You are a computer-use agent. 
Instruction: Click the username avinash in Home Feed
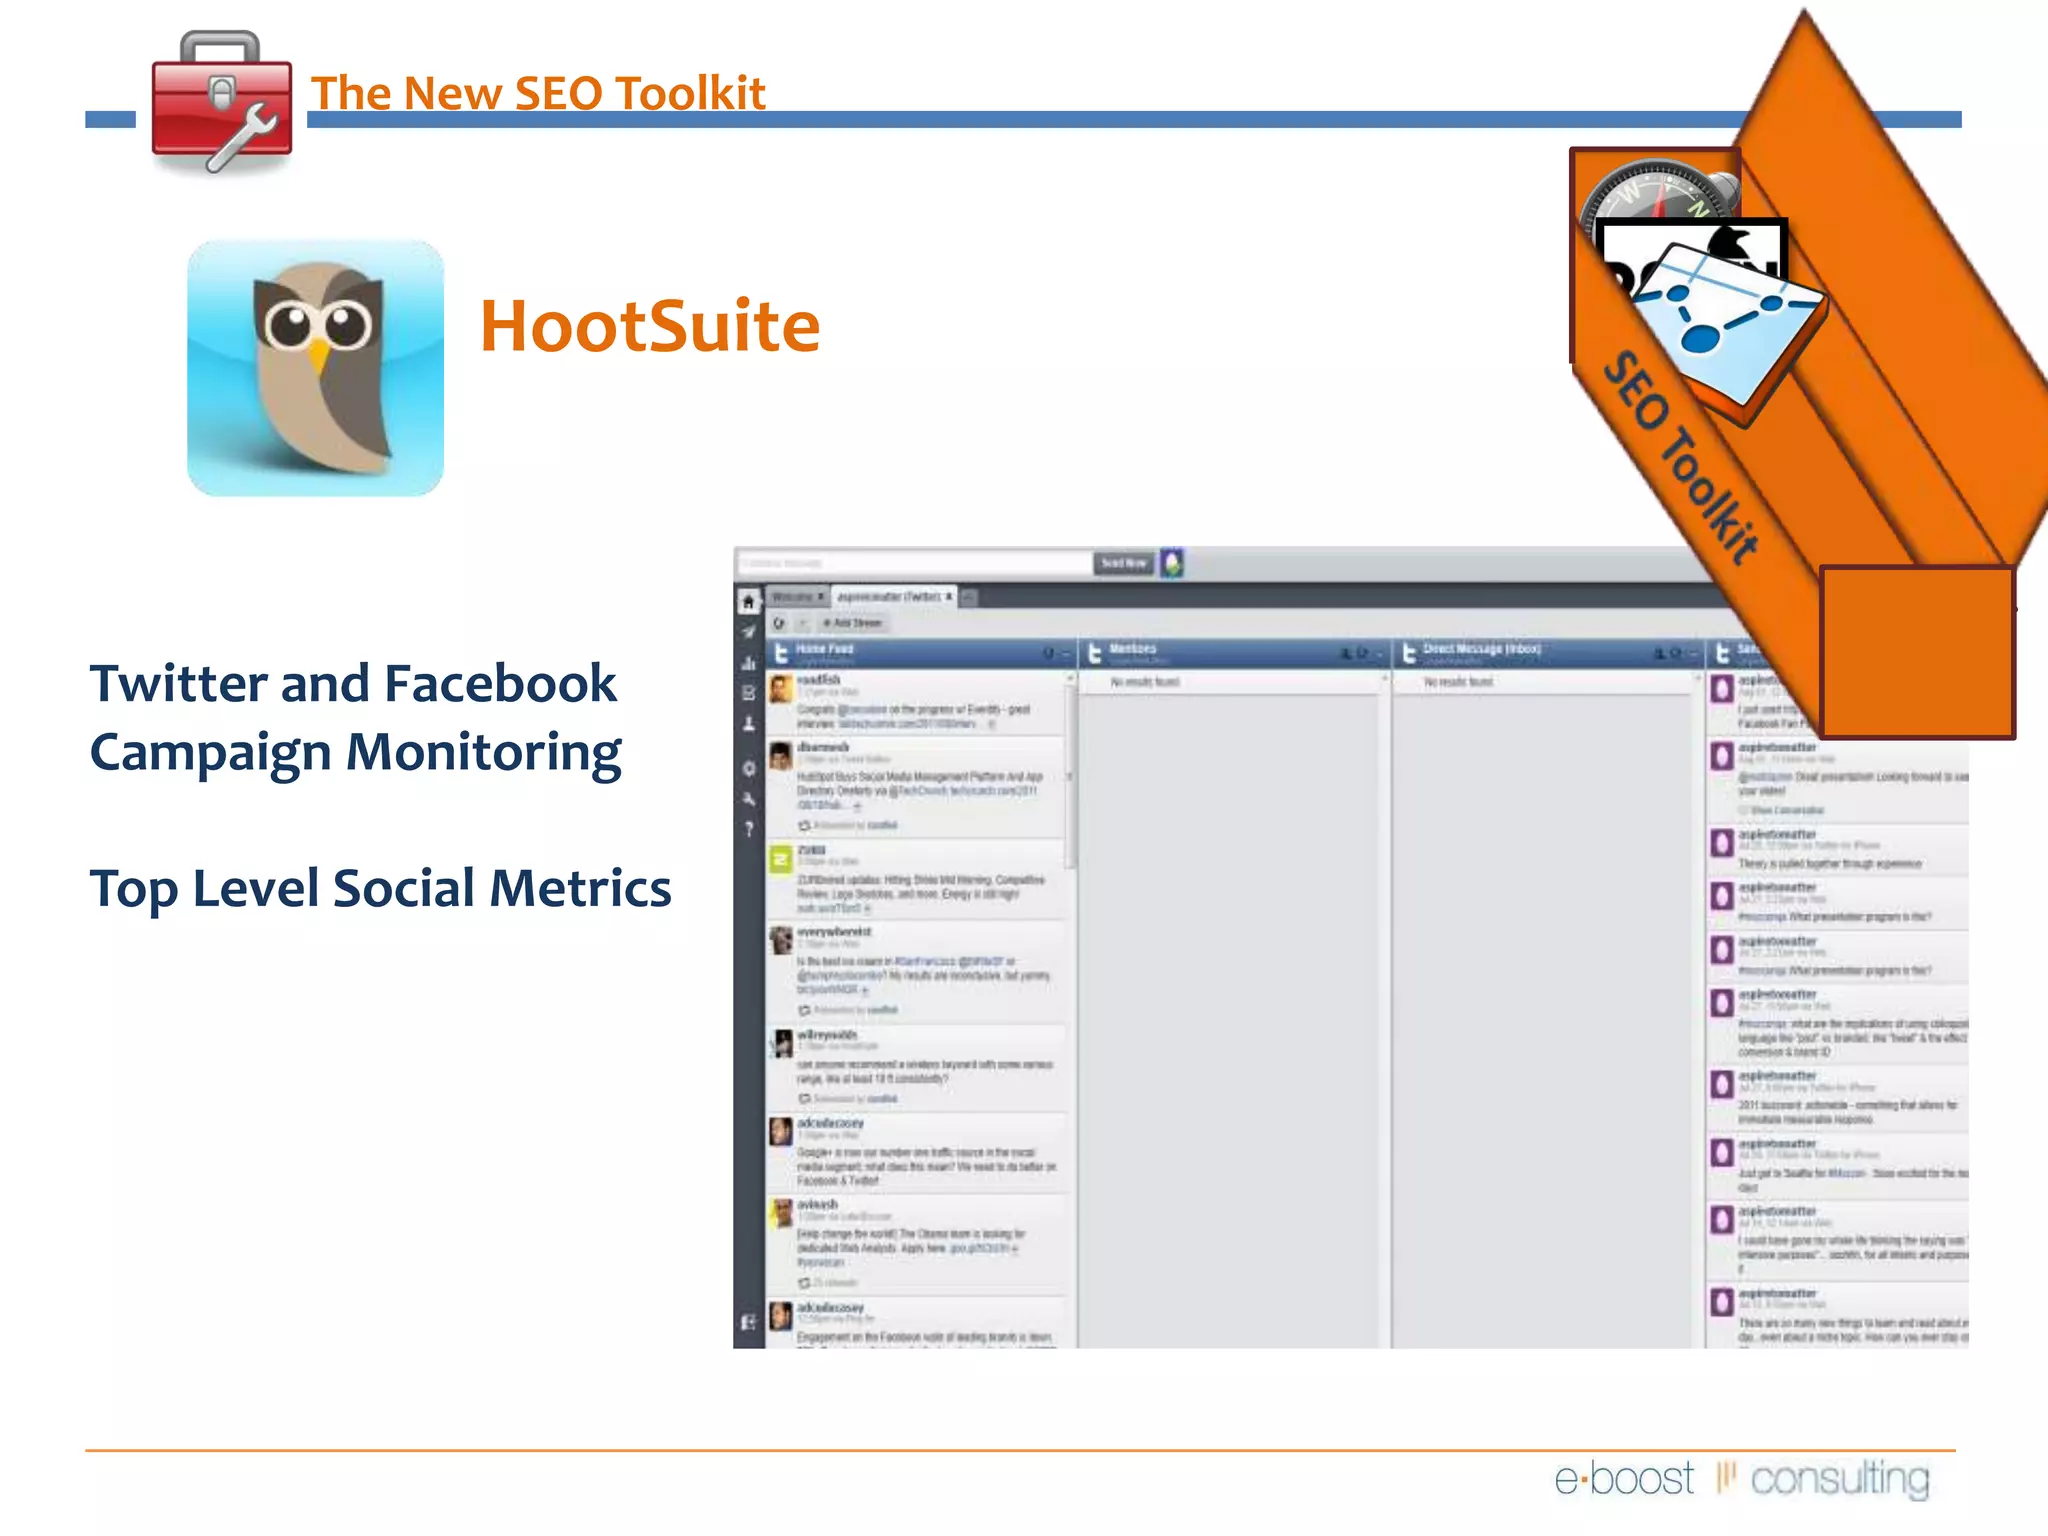[x=817, y=1204]
